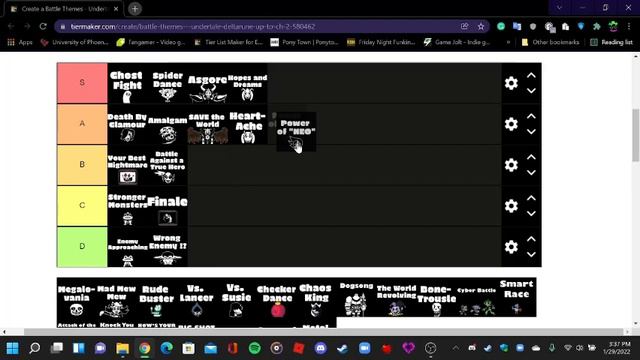Move D tier row down with arrow
Screen dimensions: 640x360
[x=531, y=254]
